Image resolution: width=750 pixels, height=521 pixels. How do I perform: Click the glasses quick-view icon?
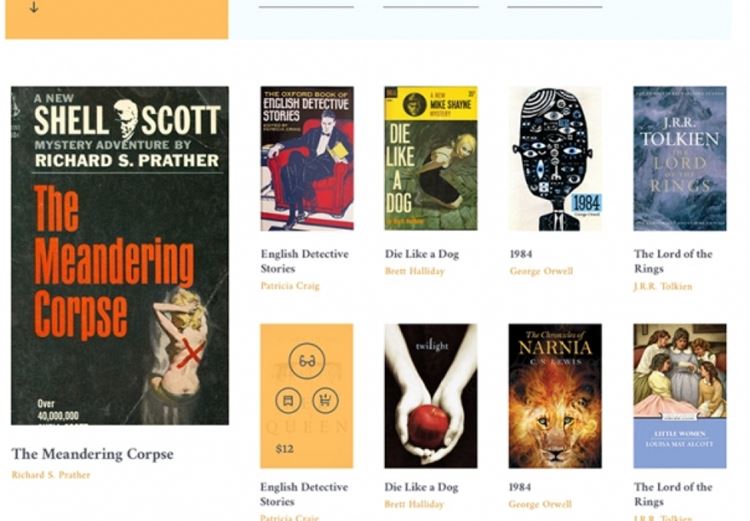(x=307, y=361)
